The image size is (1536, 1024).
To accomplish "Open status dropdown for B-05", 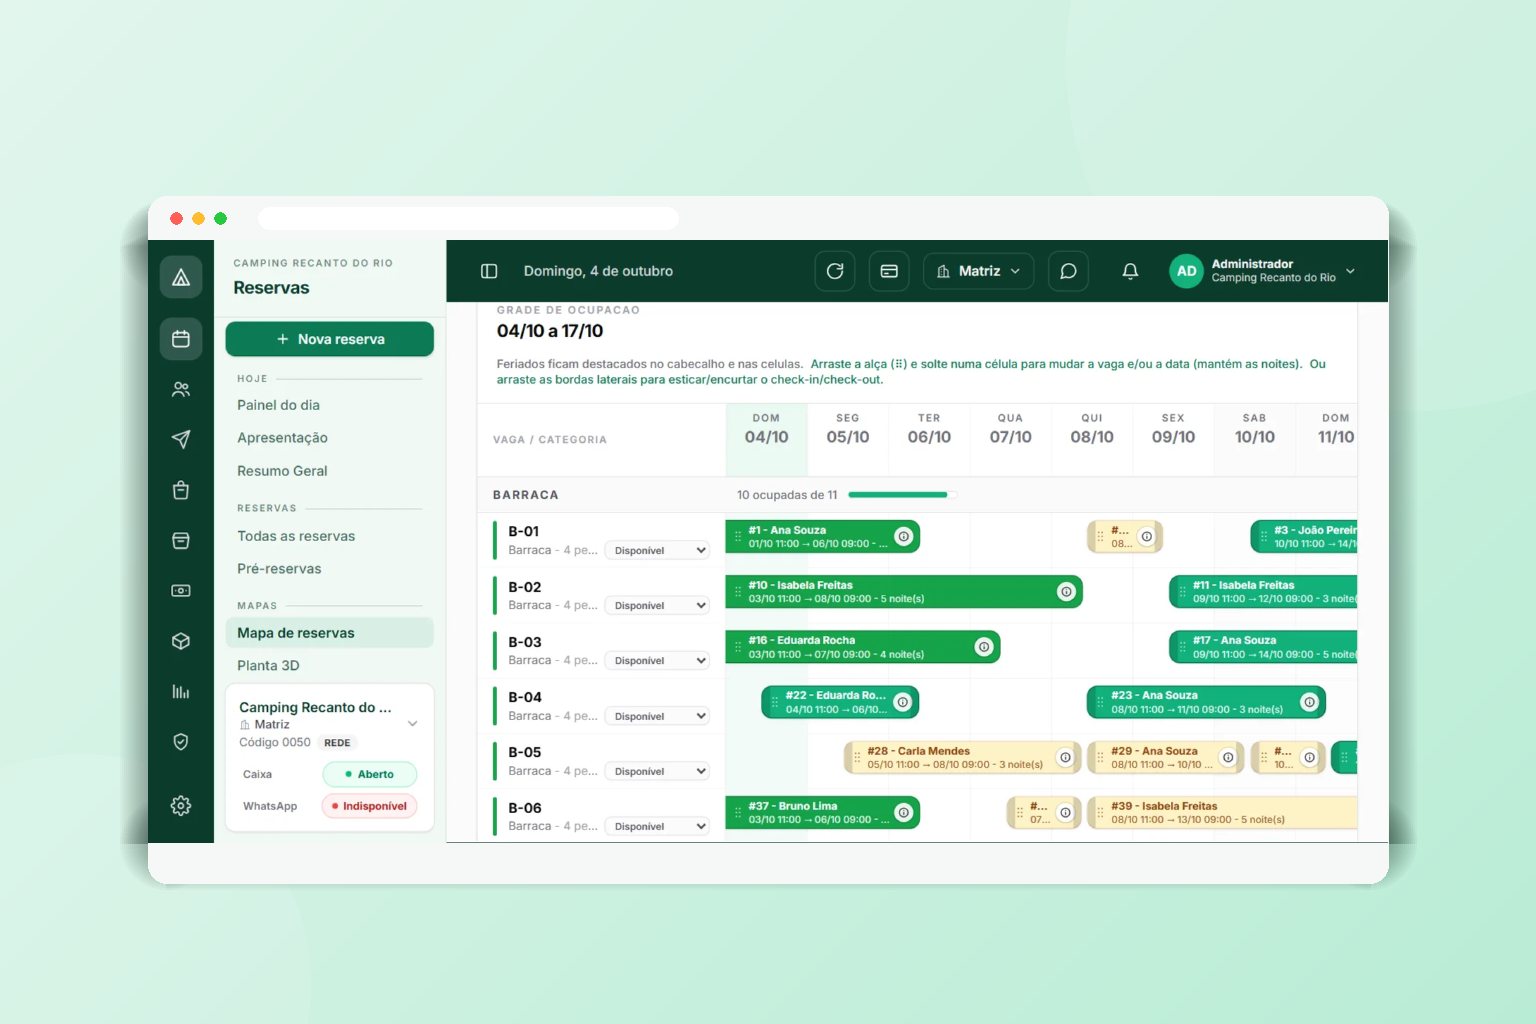I will click(657, 771).
